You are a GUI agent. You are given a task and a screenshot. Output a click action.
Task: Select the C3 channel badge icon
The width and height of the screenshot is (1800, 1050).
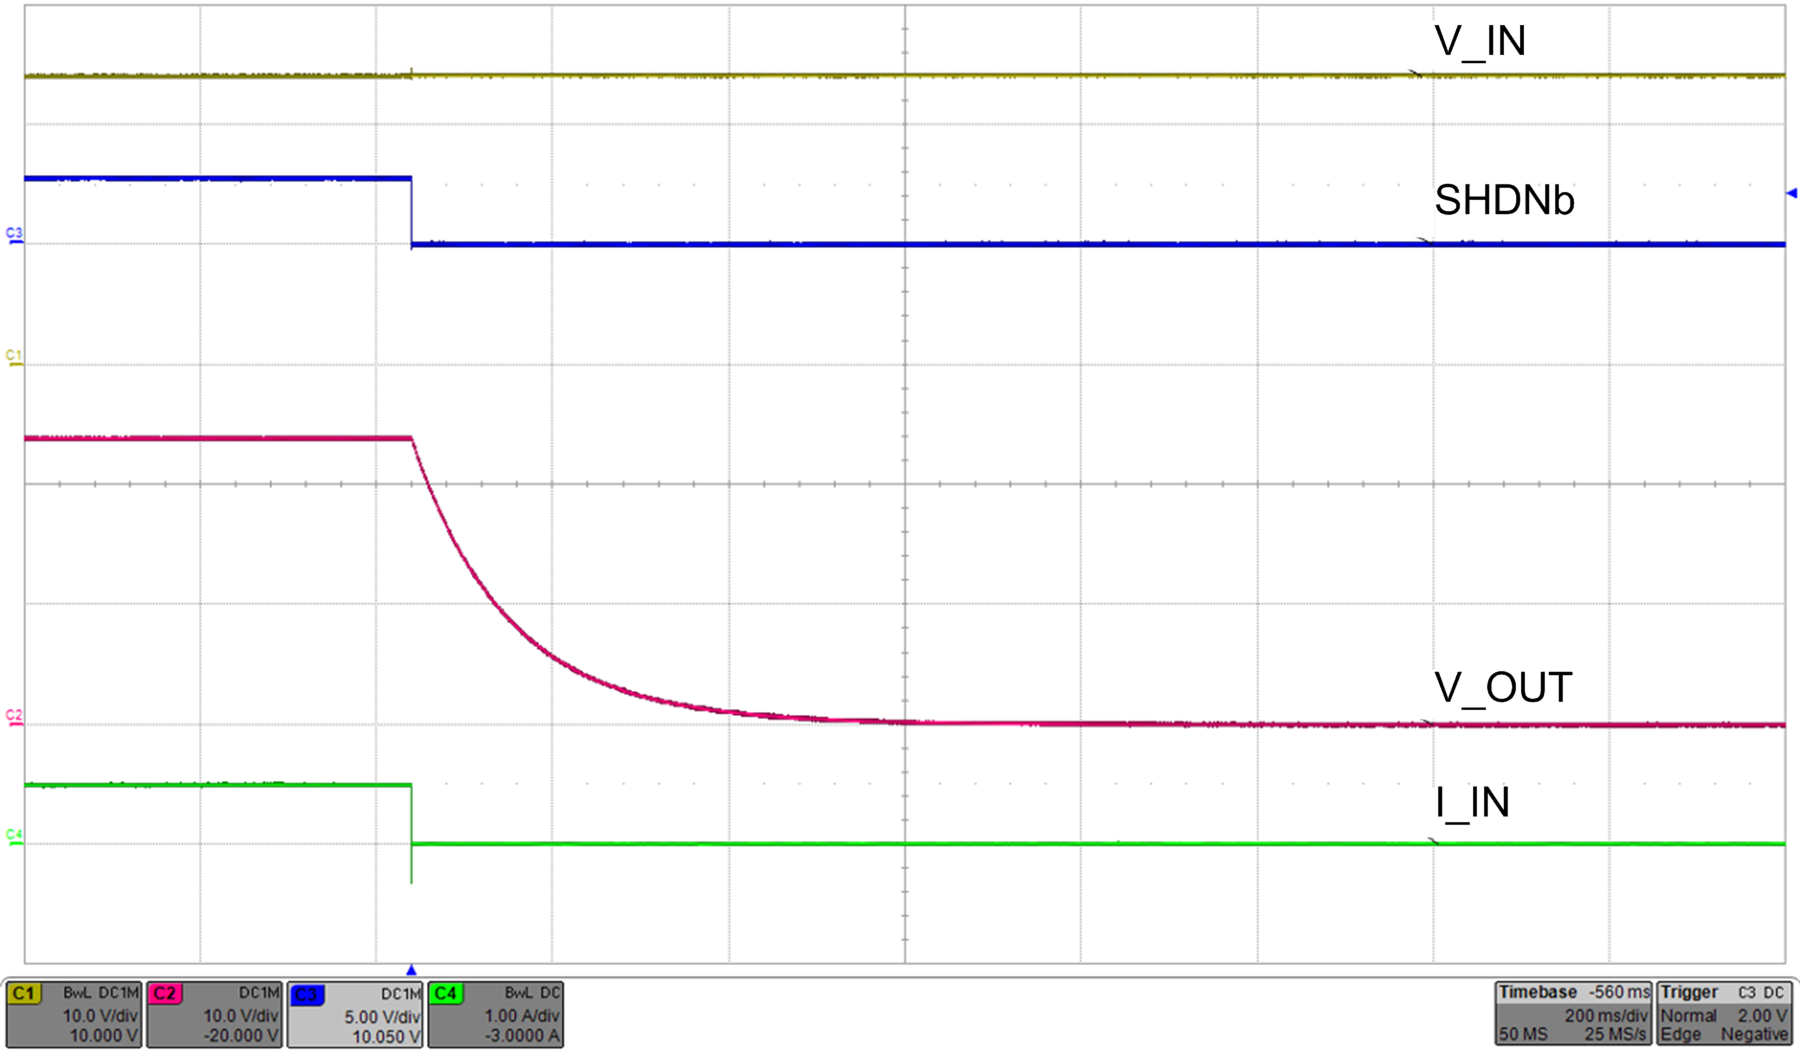pos(305,992)
